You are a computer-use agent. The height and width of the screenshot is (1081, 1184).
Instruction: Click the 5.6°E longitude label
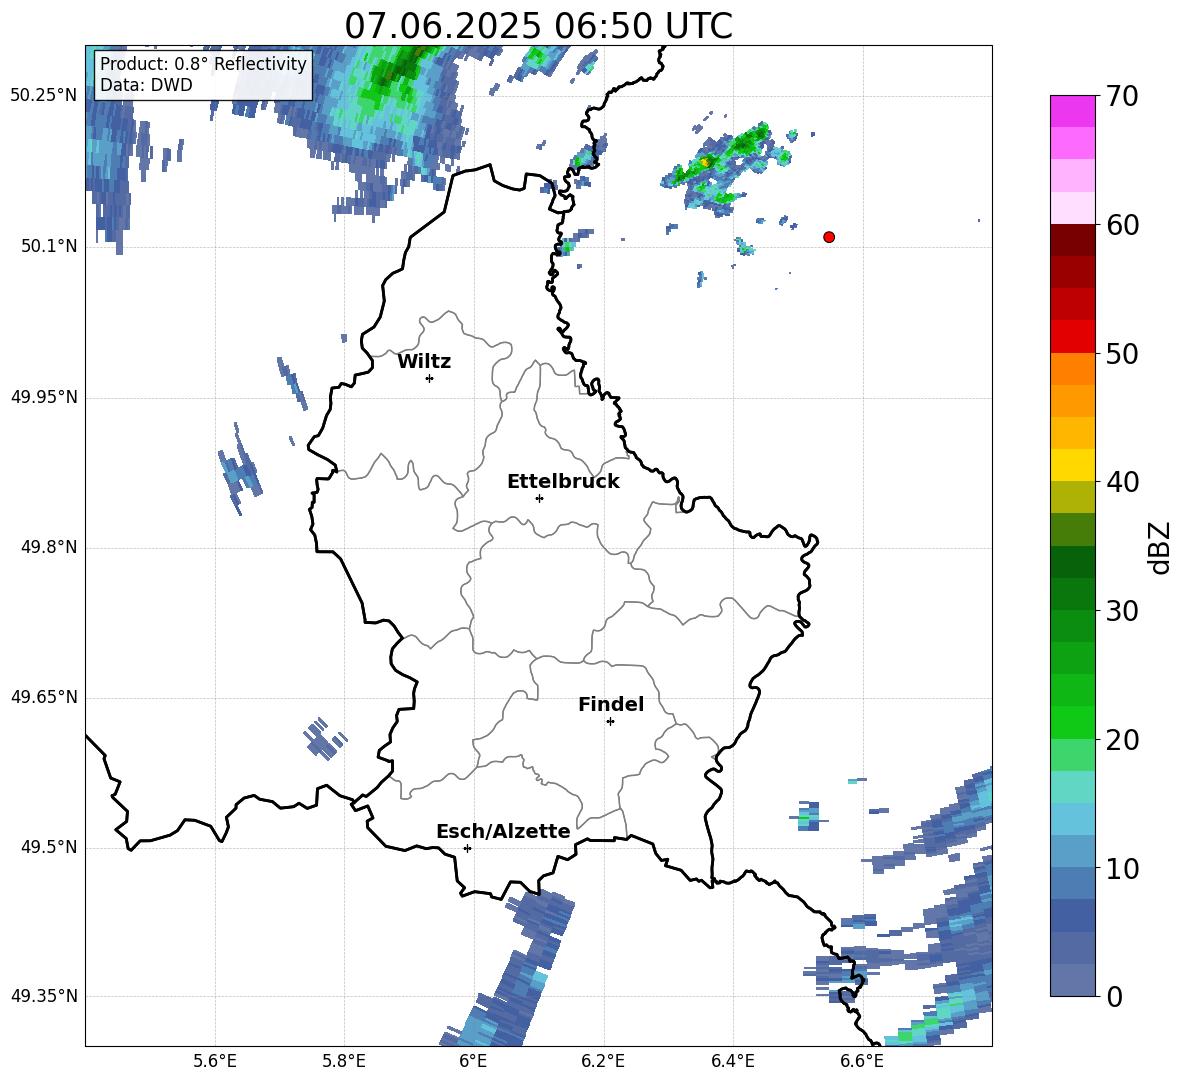tap(215, 1061)
